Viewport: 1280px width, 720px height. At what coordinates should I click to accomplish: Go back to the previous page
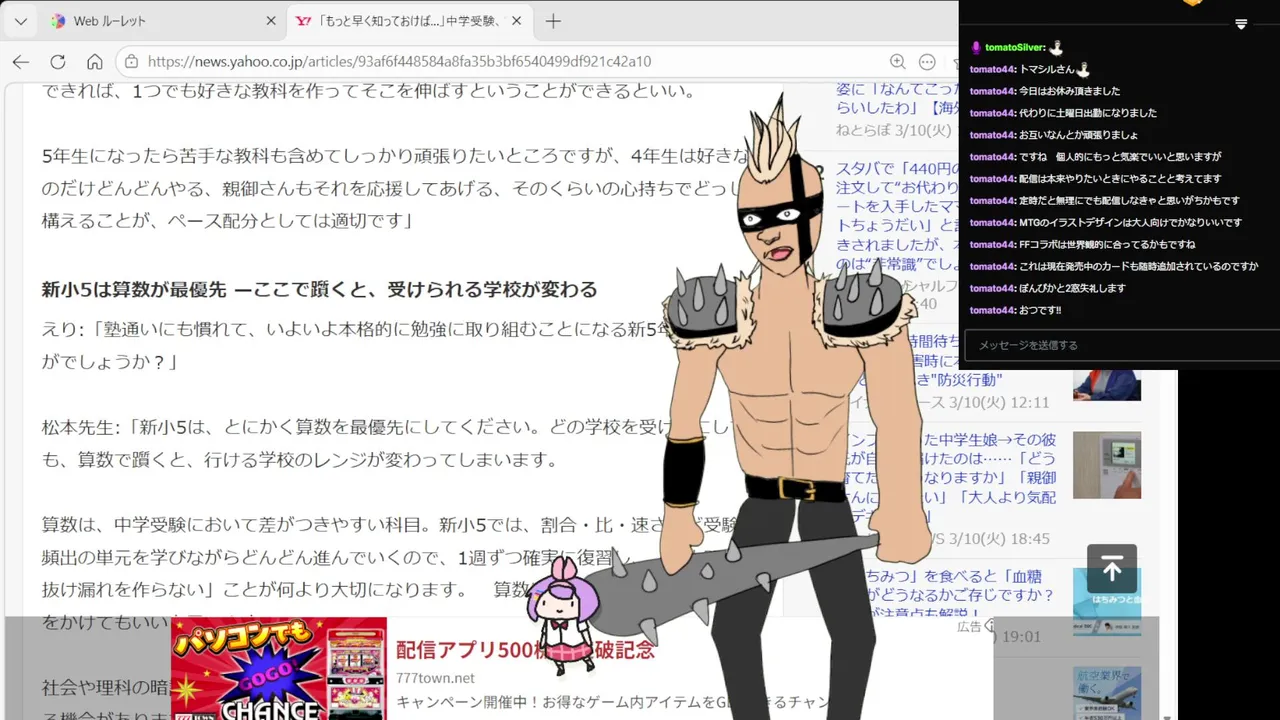pos(21,61)
